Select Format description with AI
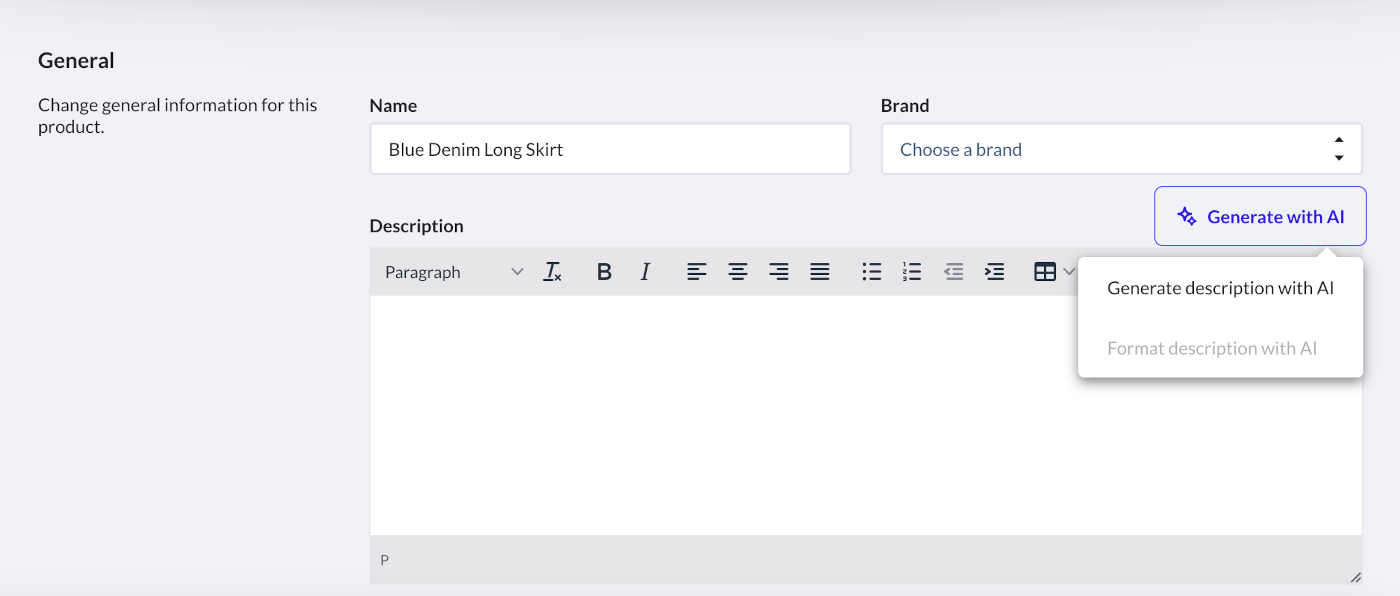The image size is (1400, 596). click(x=1212, y=348)
